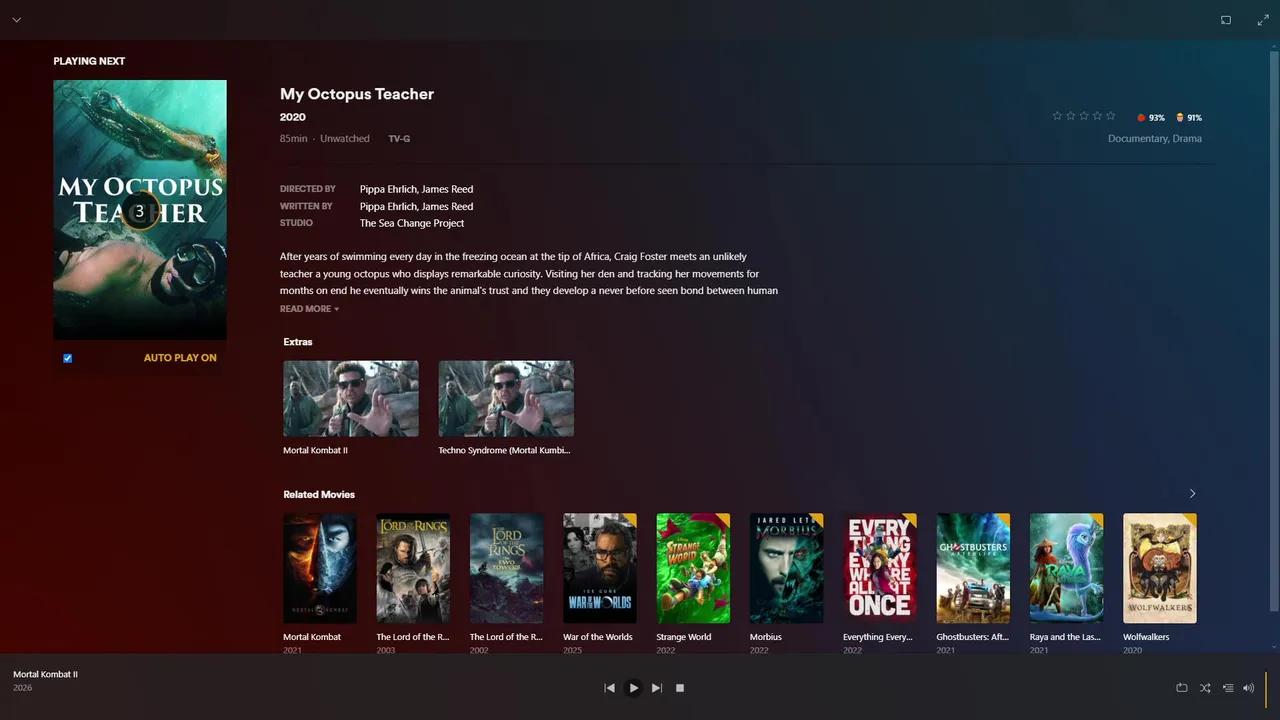This screenshot has height=720, width=1280.
Task: Open the War of the Worlds poster
Action: [x=600, y=568]
